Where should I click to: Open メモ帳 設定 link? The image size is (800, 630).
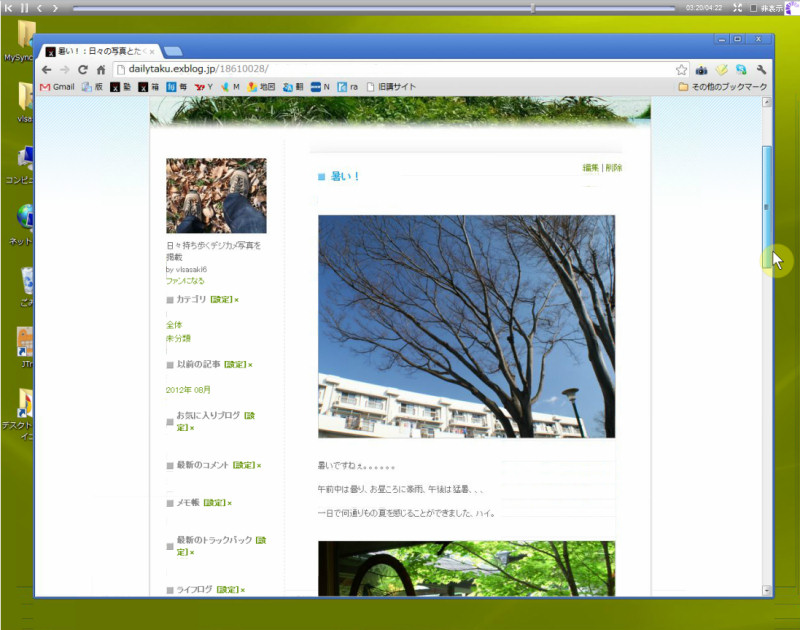pyautogui.click(x=215, y=502)
